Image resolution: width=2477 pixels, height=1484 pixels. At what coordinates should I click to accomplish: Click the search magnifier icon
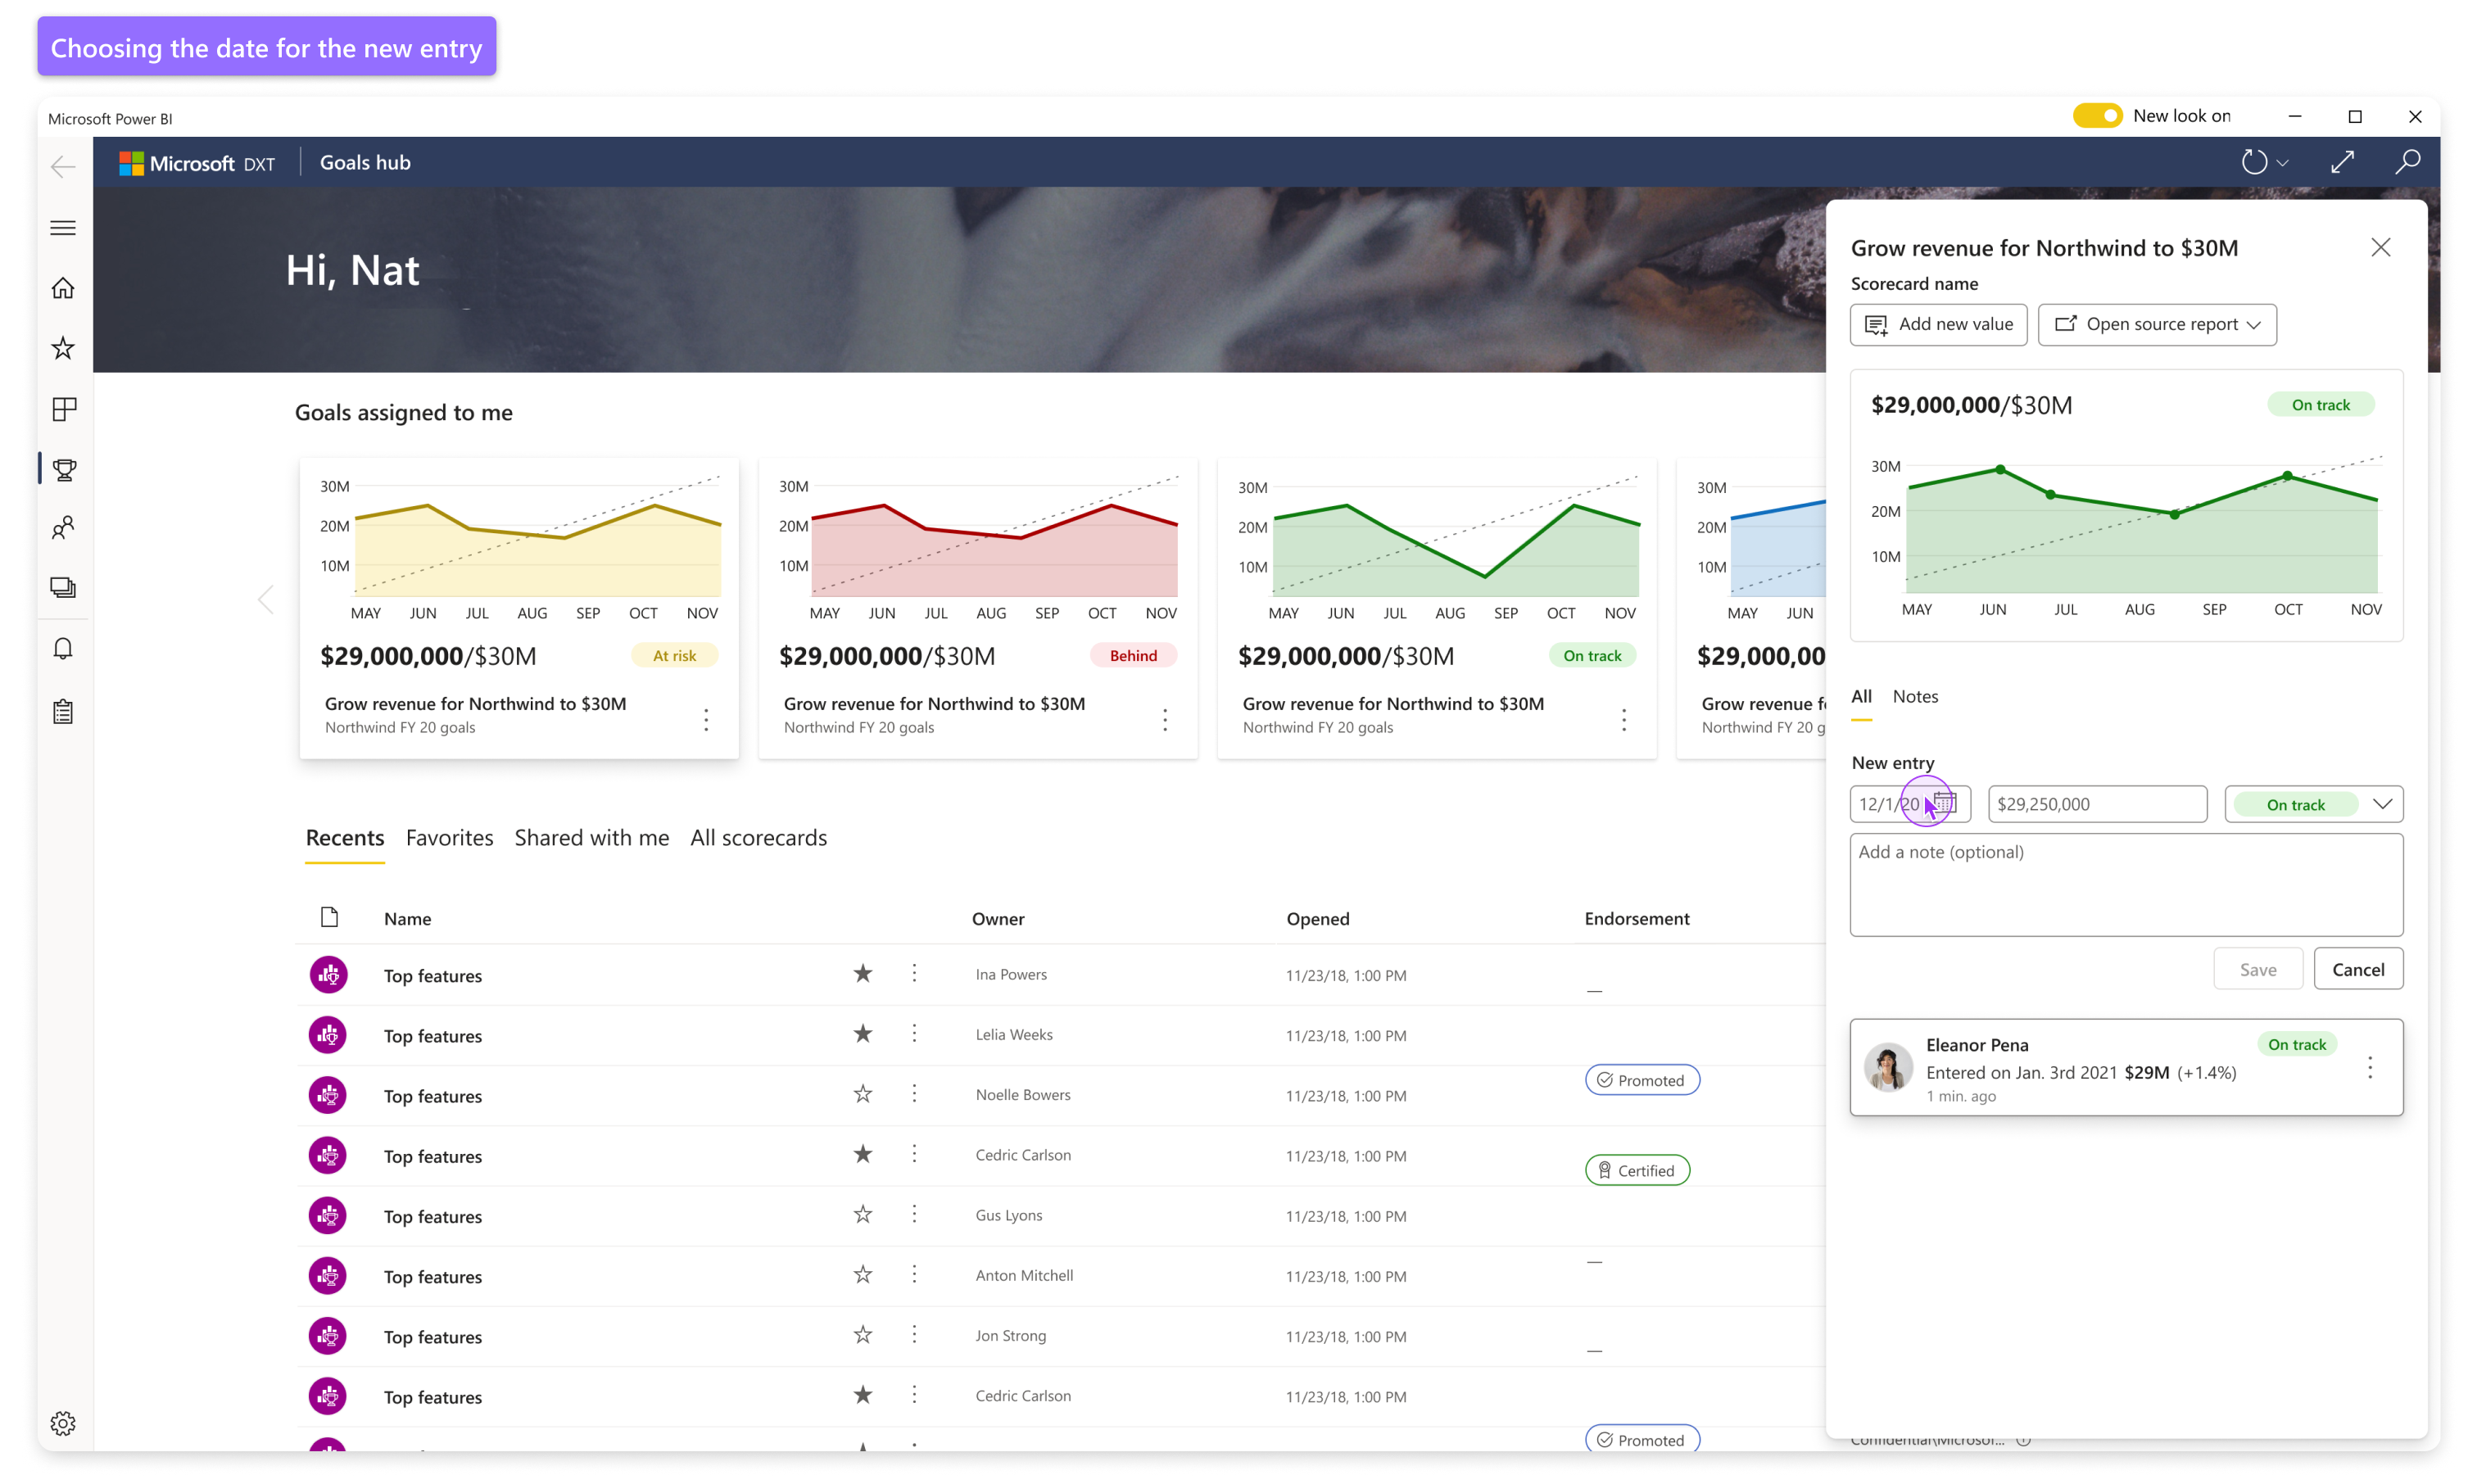pos(2408,162)
